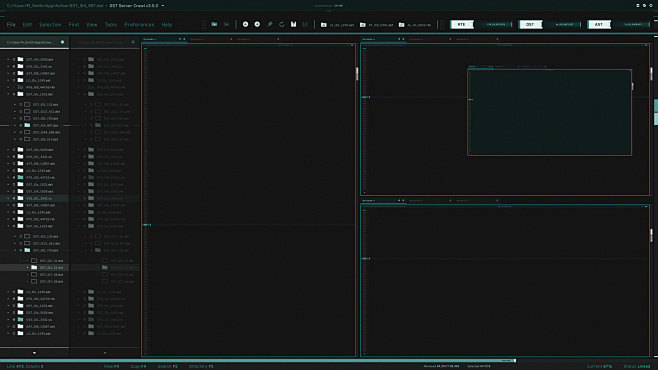Click Copy F4 in status bar
Viewport: 658px width, 370px height.
coord(138,366)
